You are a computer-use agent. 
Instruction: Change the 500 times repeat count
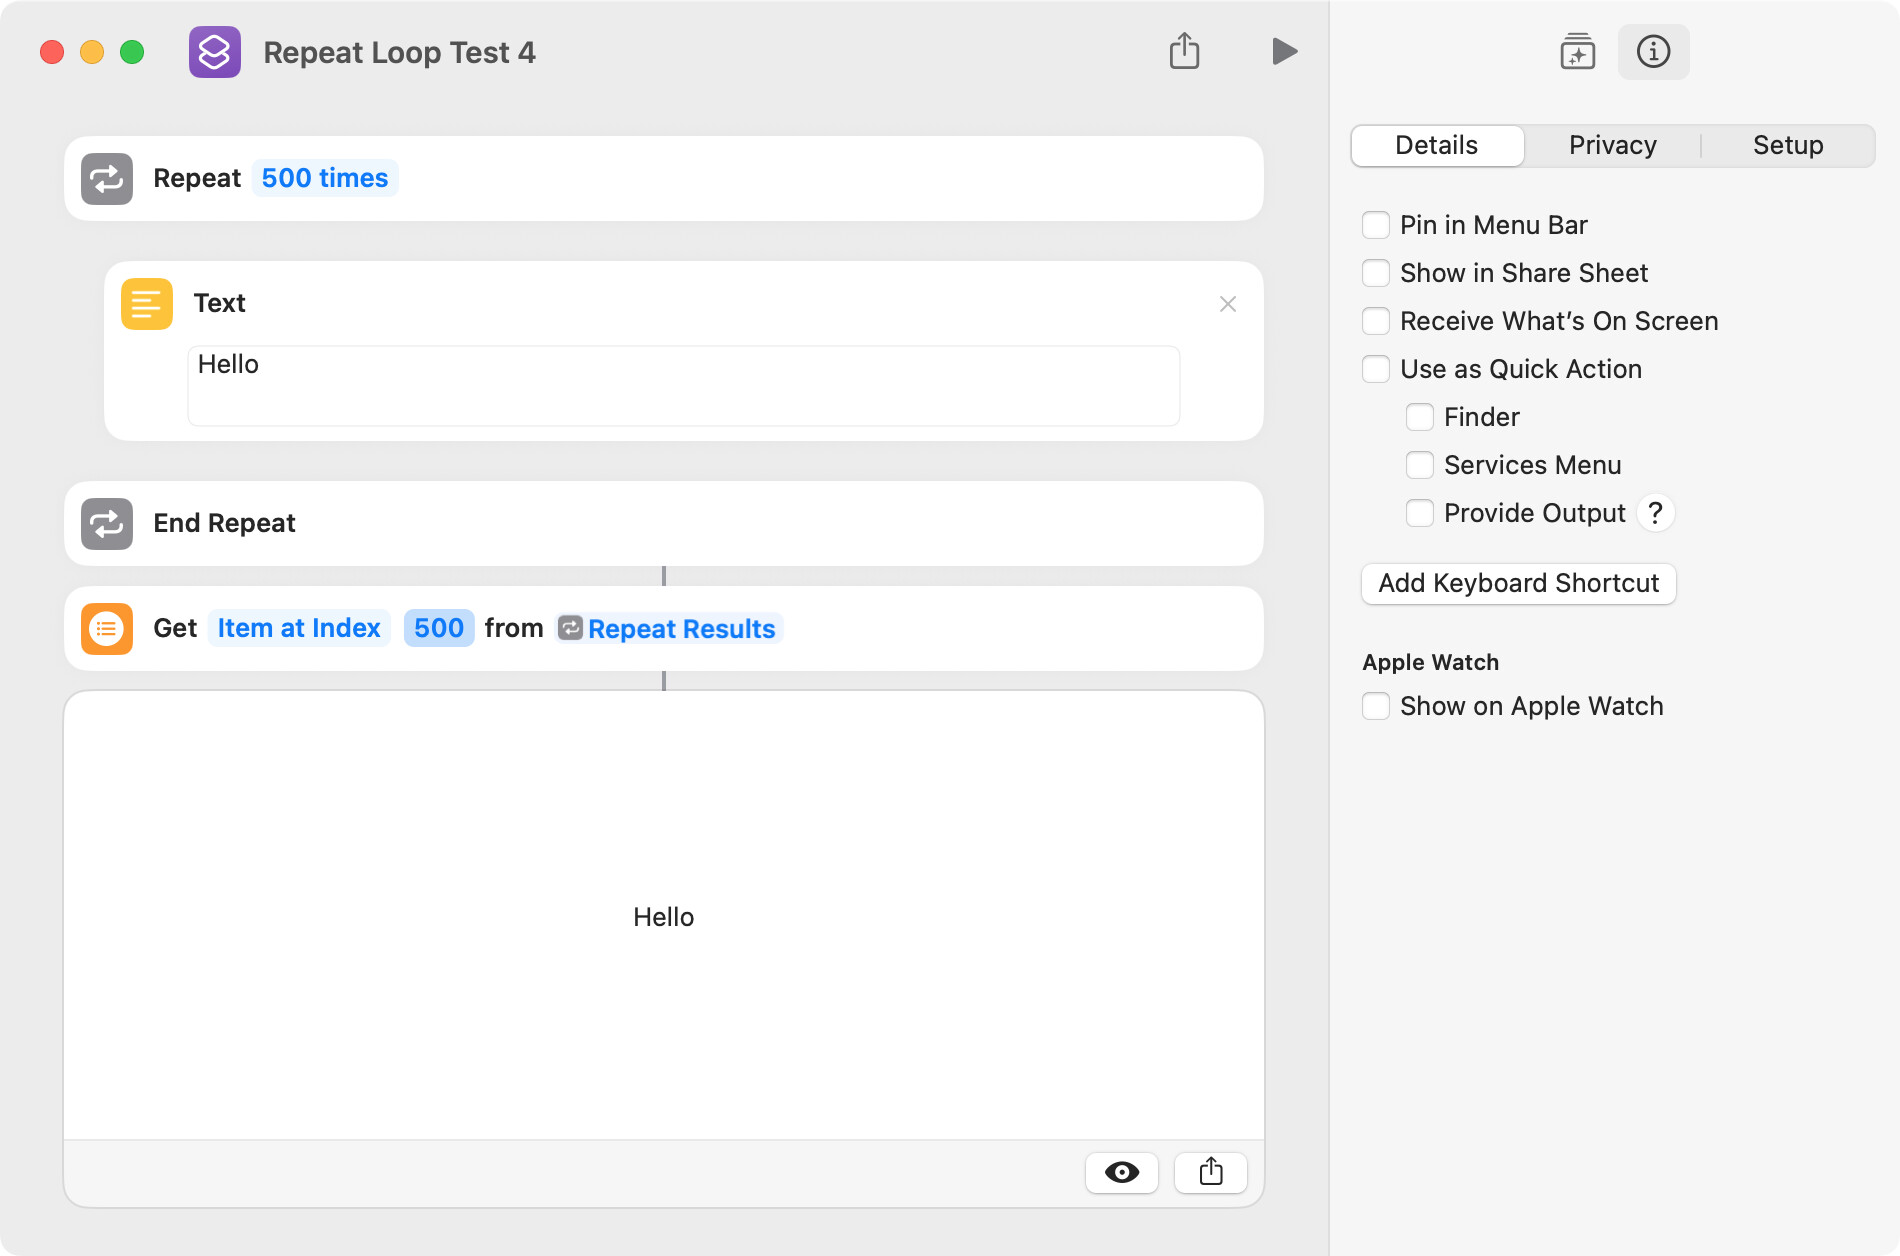click(x=325, y=178)
